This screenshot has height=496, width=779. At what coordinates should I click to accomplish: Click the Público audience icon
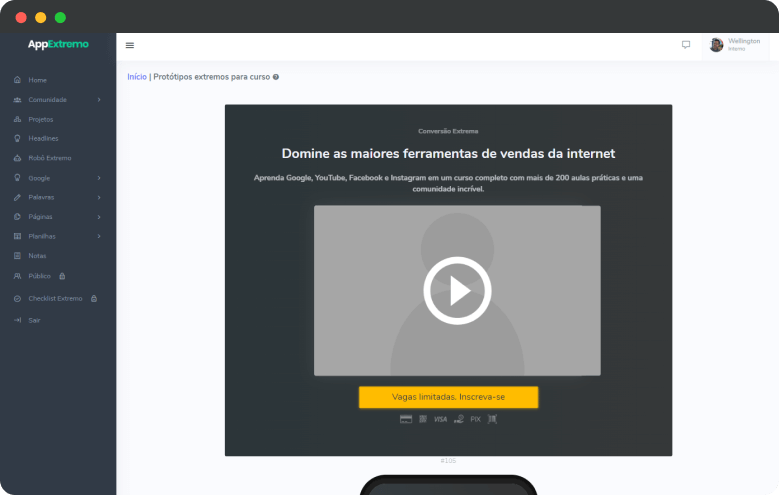click(x=17, y=276)
